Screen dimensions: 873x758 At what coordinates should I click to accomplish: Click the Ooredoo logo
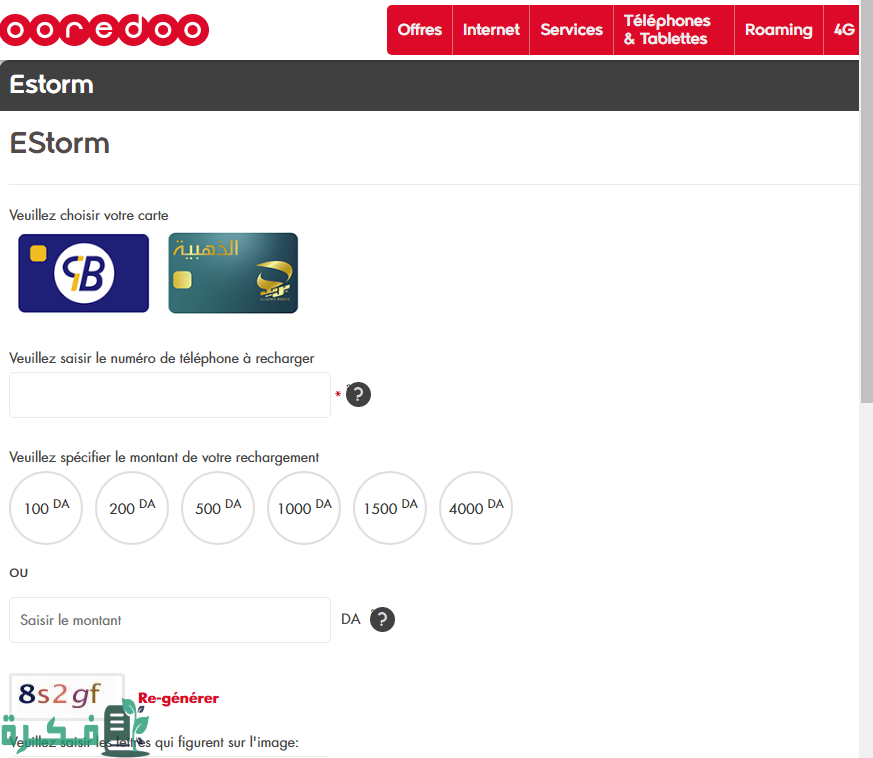[104, 30]
